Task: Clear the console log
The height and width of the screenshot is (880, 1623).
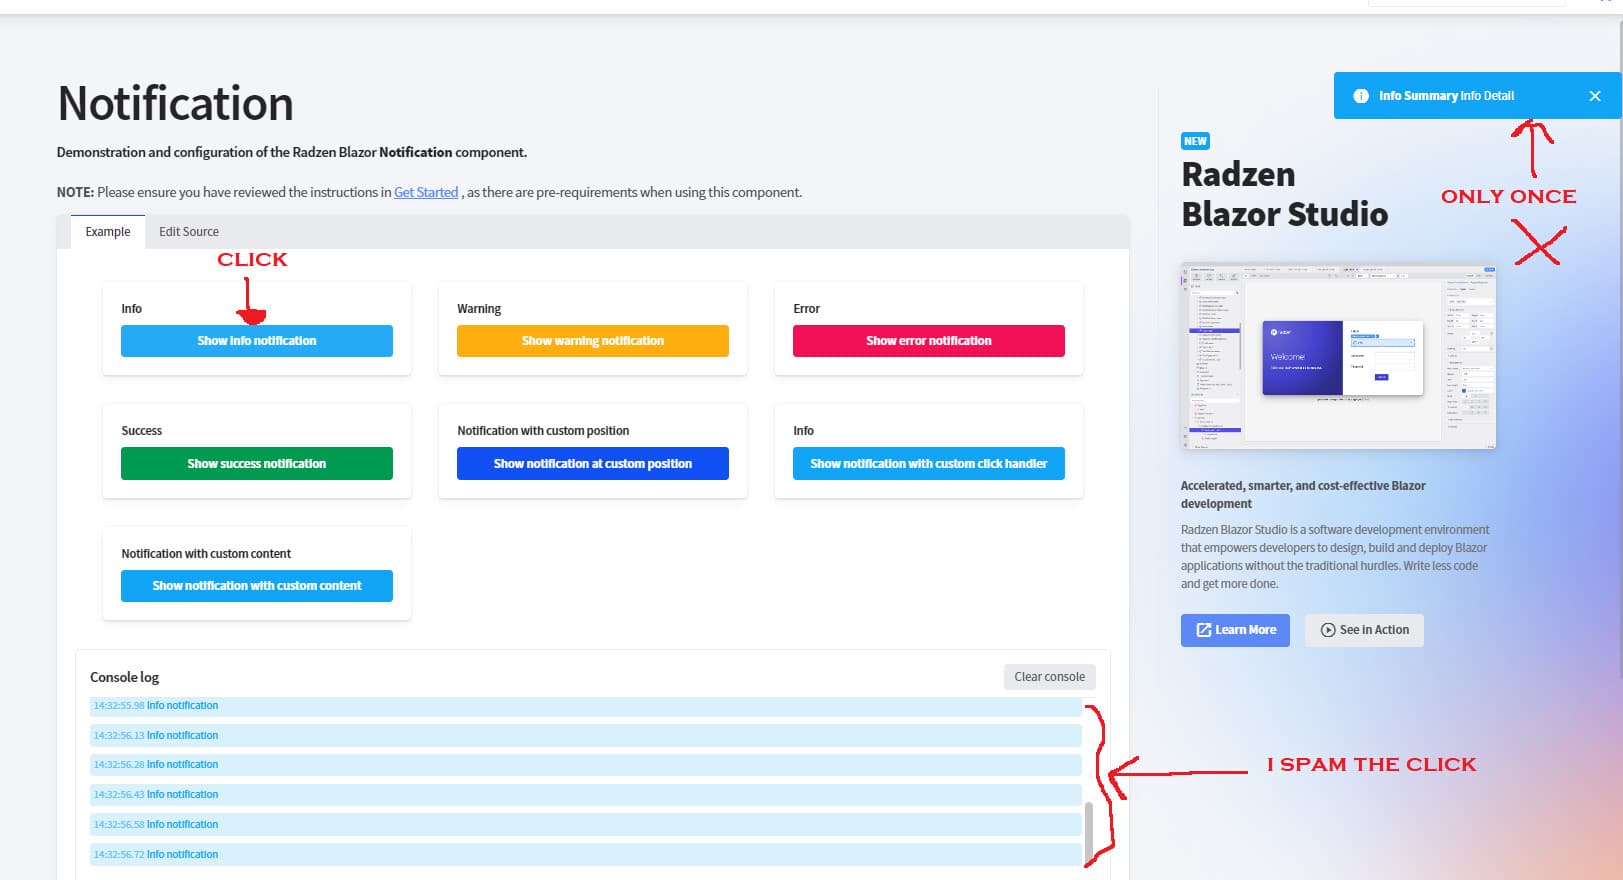Action: [1049, 677]
